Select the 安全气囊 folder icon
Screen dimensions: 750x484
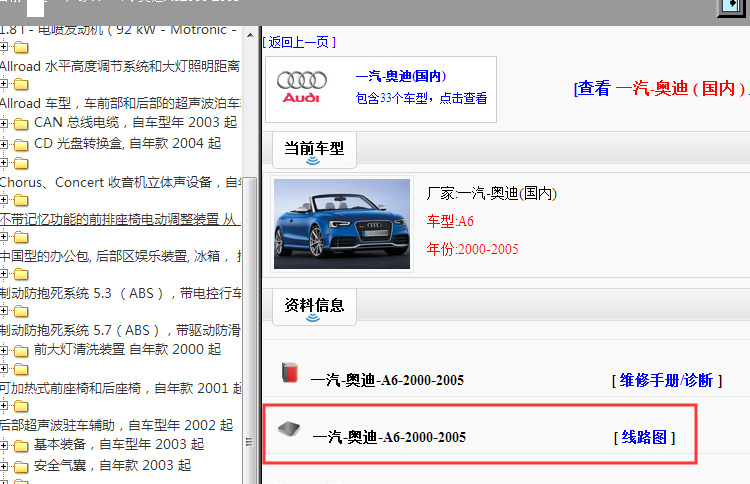[21, 466]
